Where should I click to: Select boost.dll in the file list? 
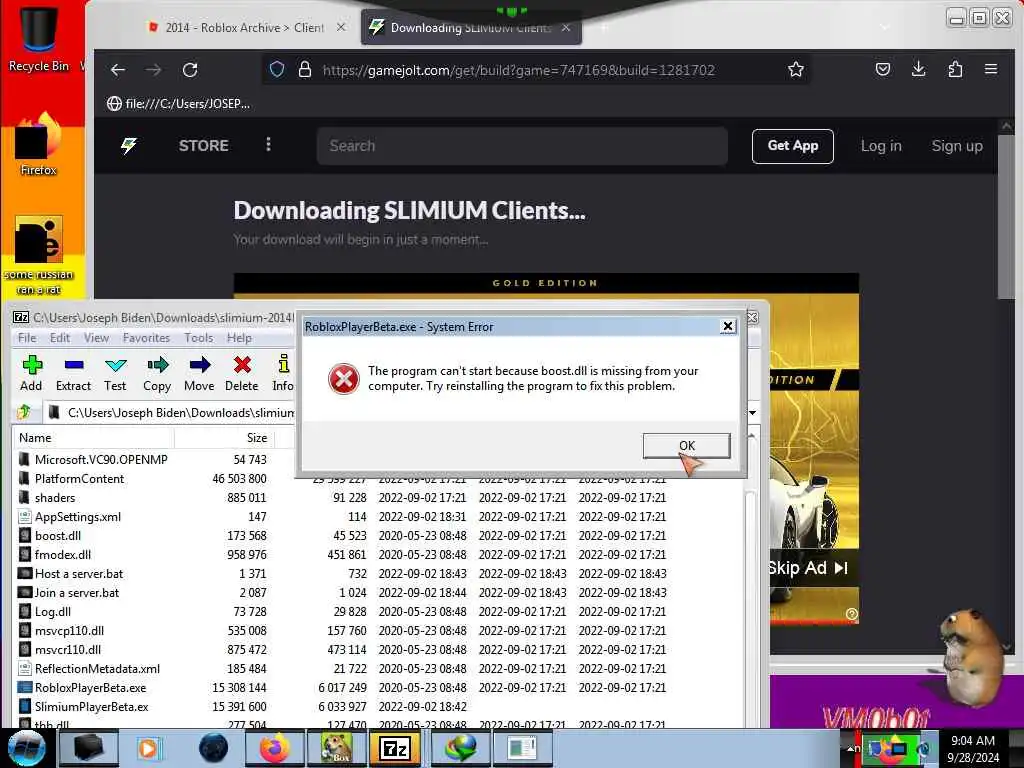(57, 536)
